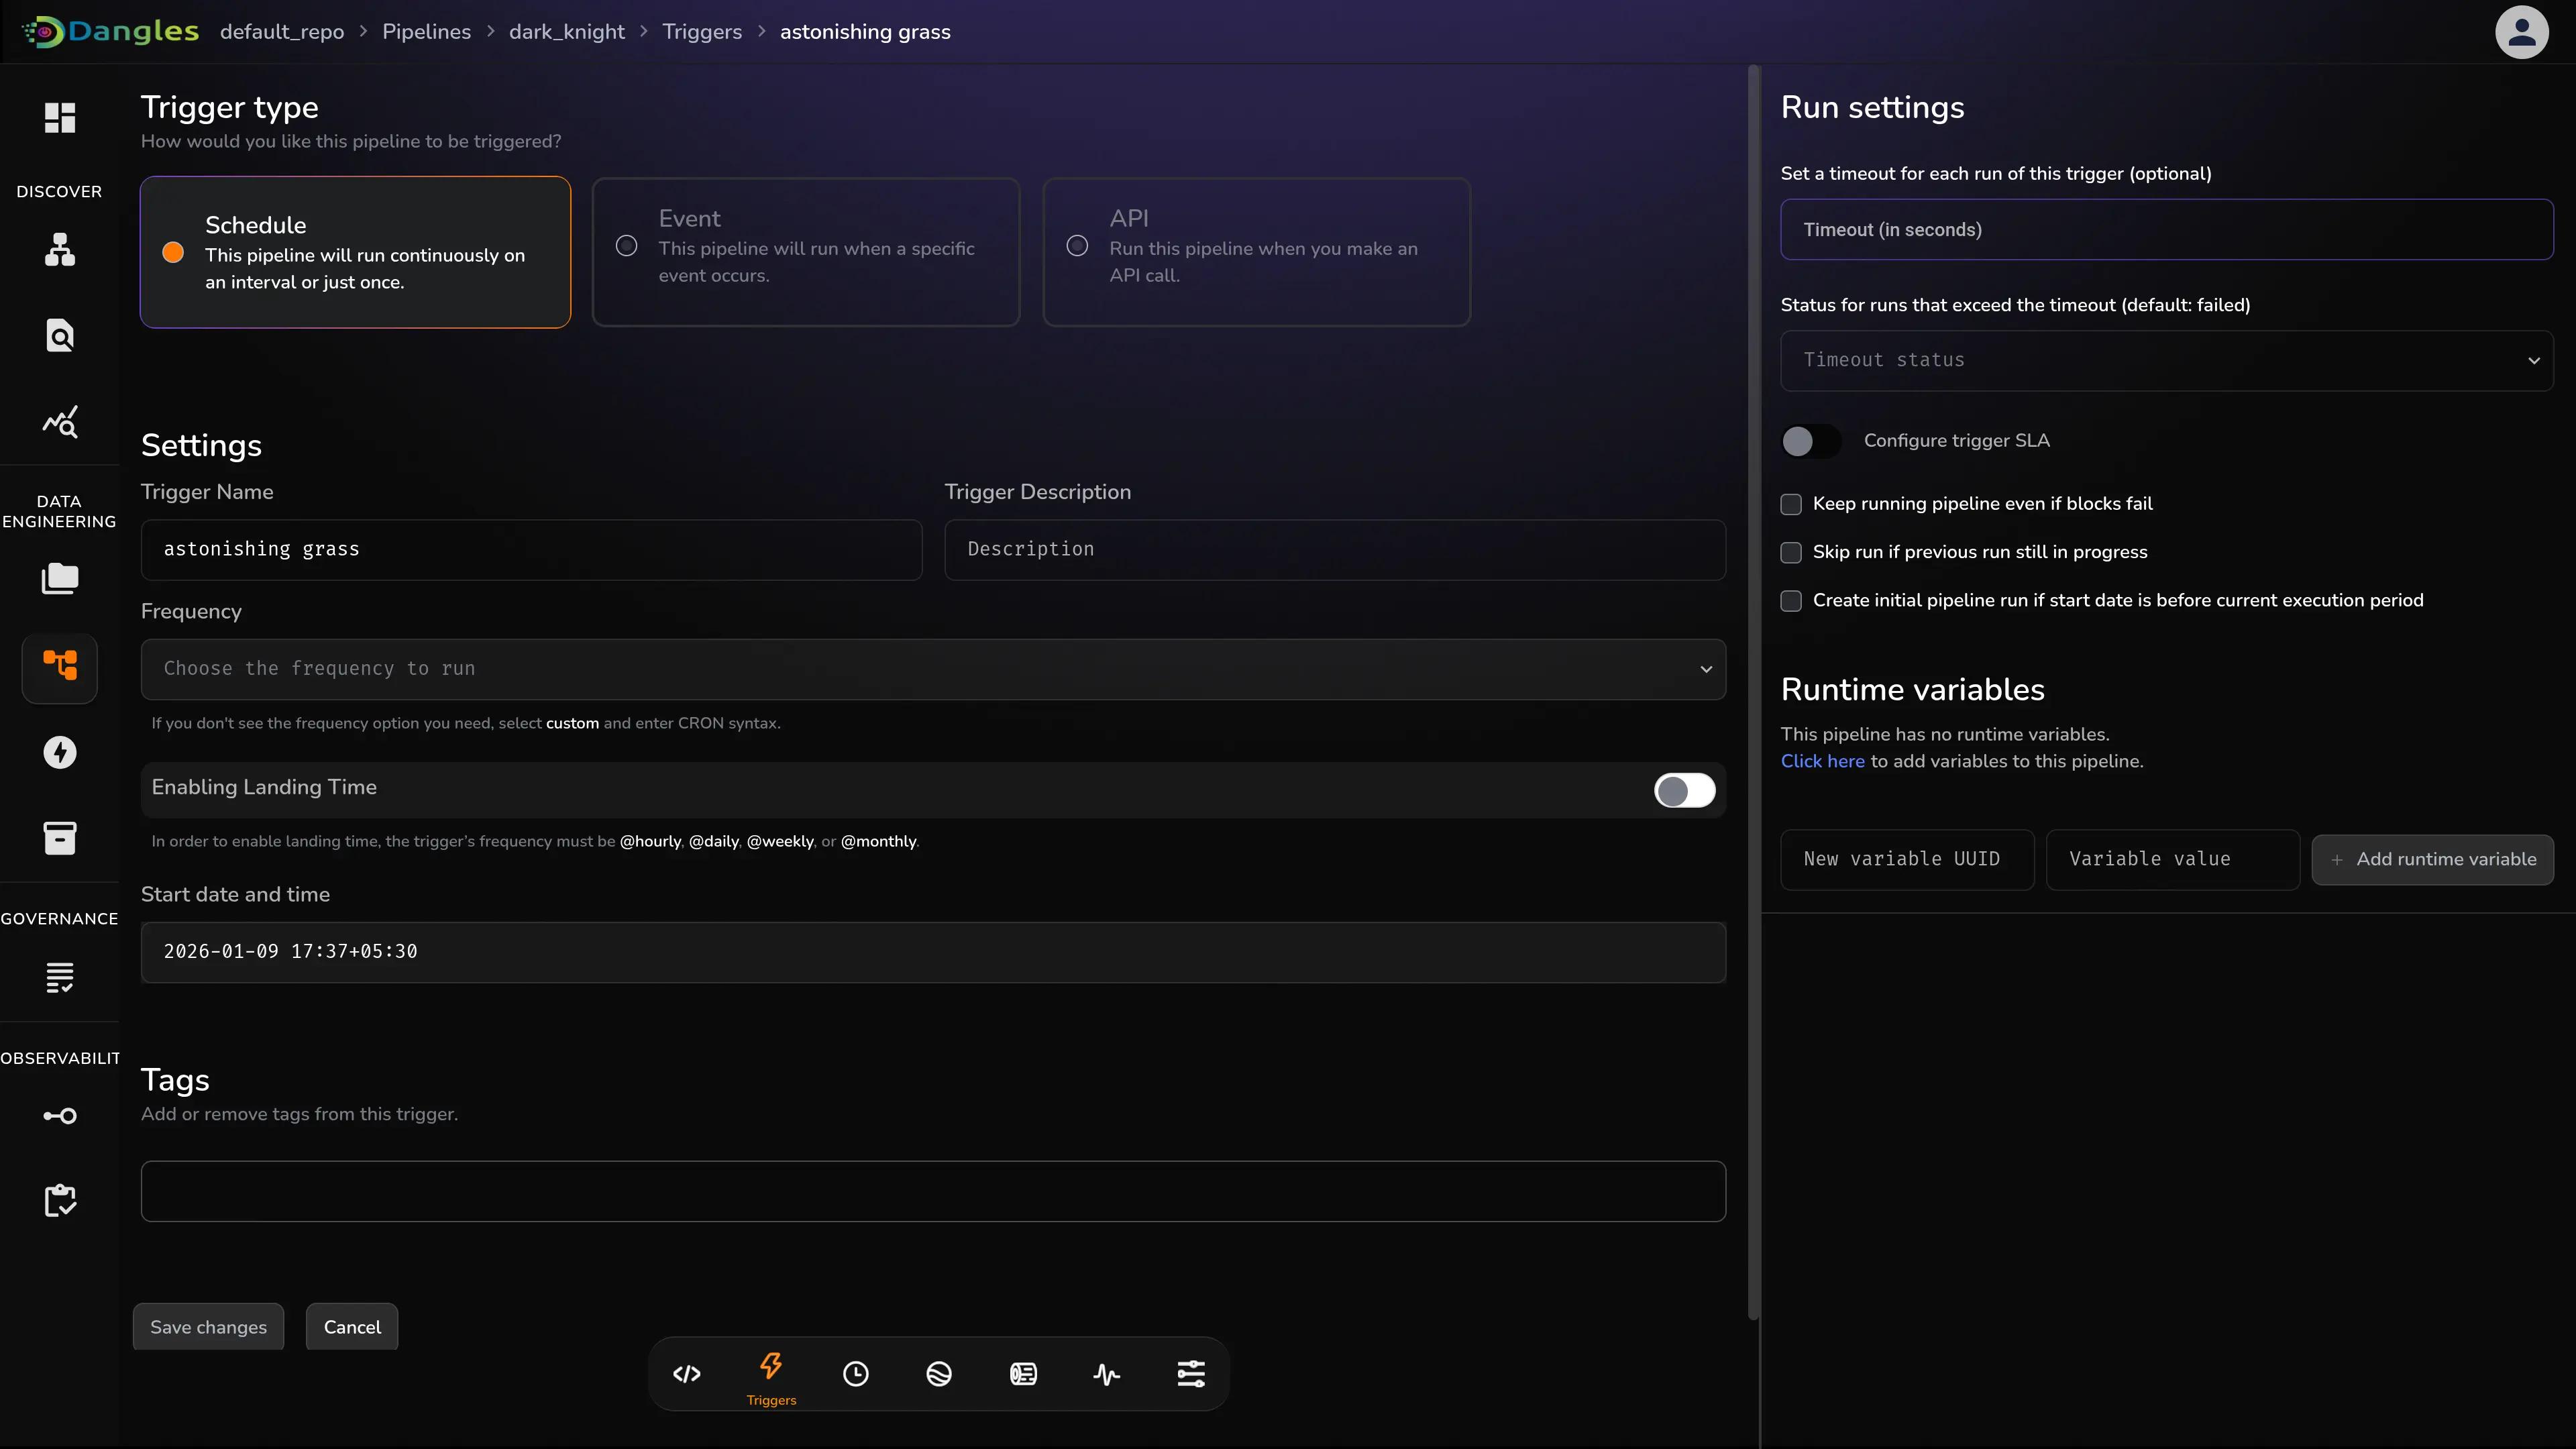The width and height of the screenshot is (2576, 1449).
Task: Click the code editor icon in bottom toolbar
Action: (686, 1374)
